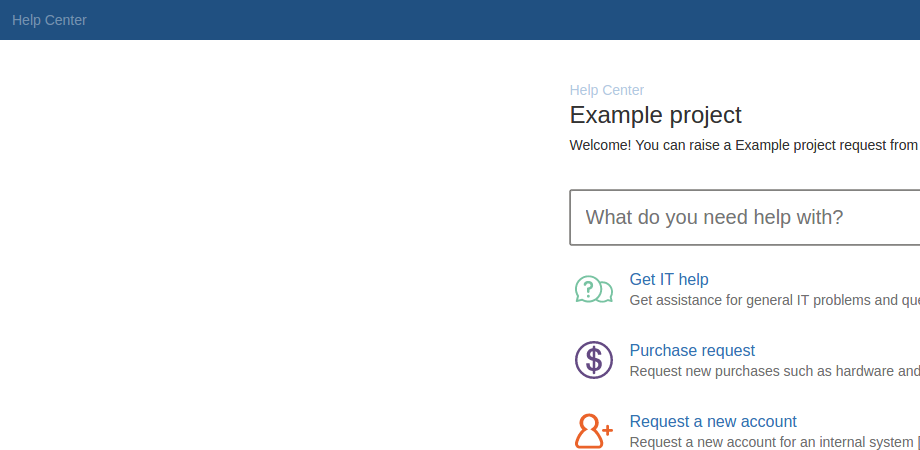Open the Get IT help request
This screenshot has height=450, width=920.
669,279
